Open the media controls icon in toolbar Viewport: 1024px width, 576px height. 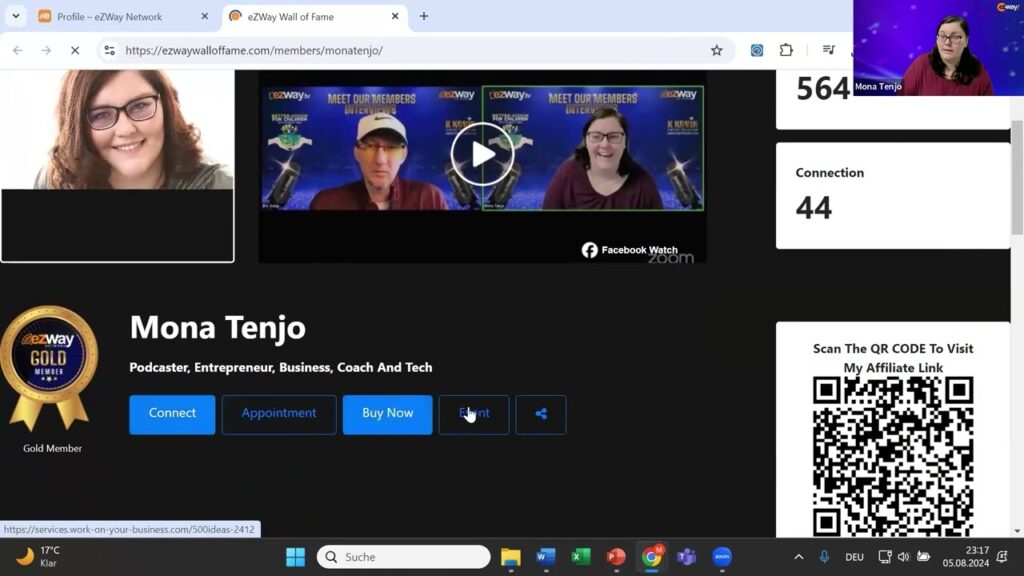(828, 50)
